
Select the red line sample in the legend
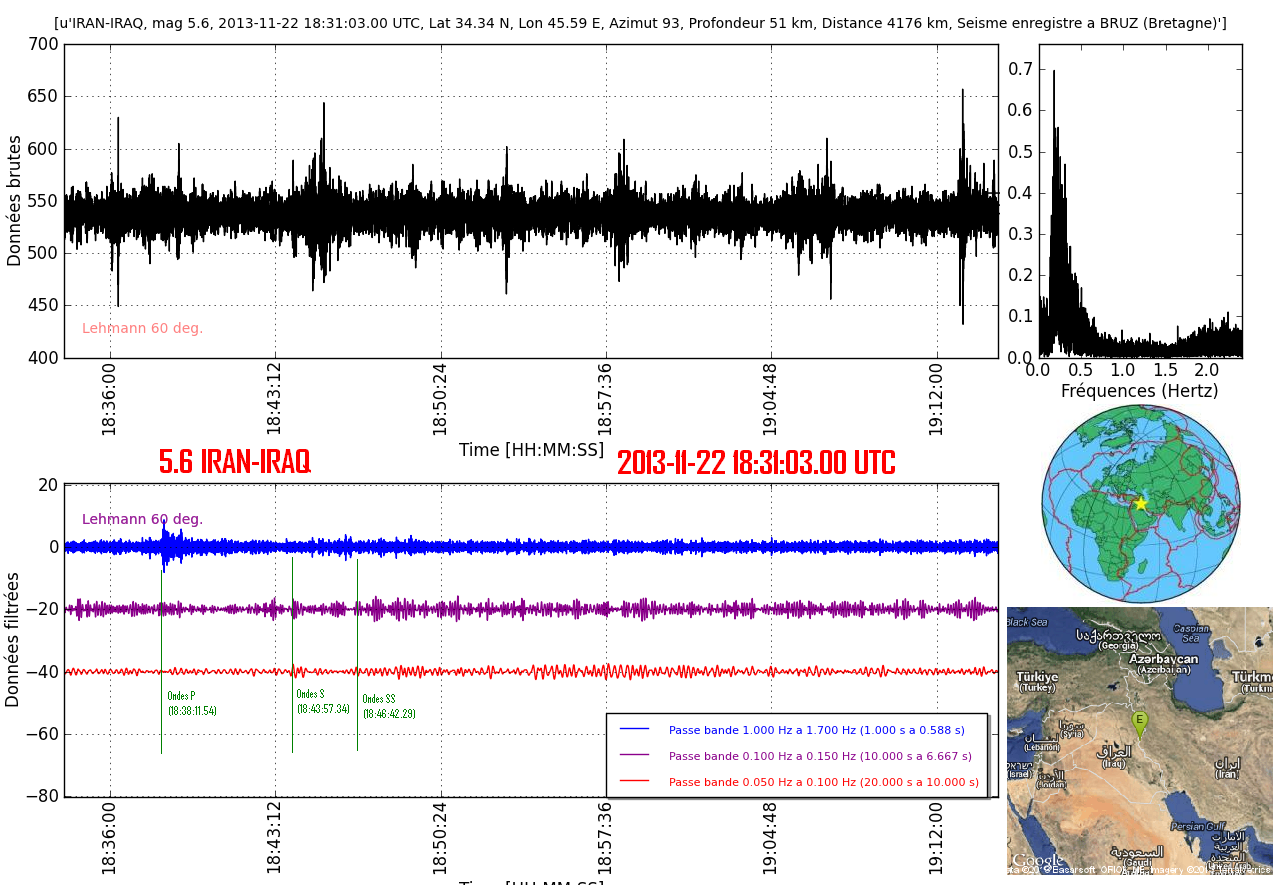[634, 782]
